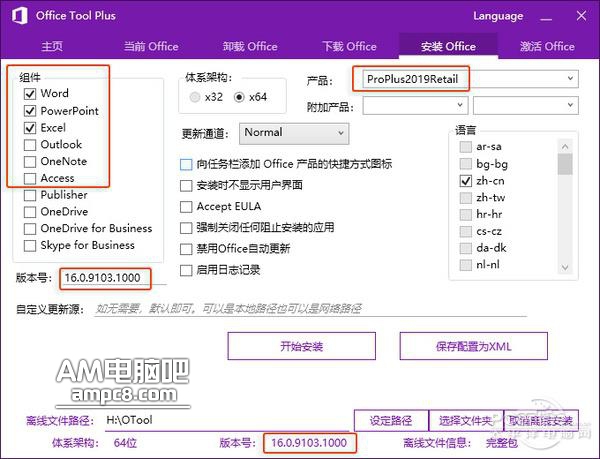
Task: Uncheck the Word component checkbox
Action: (x=30, y=94)
